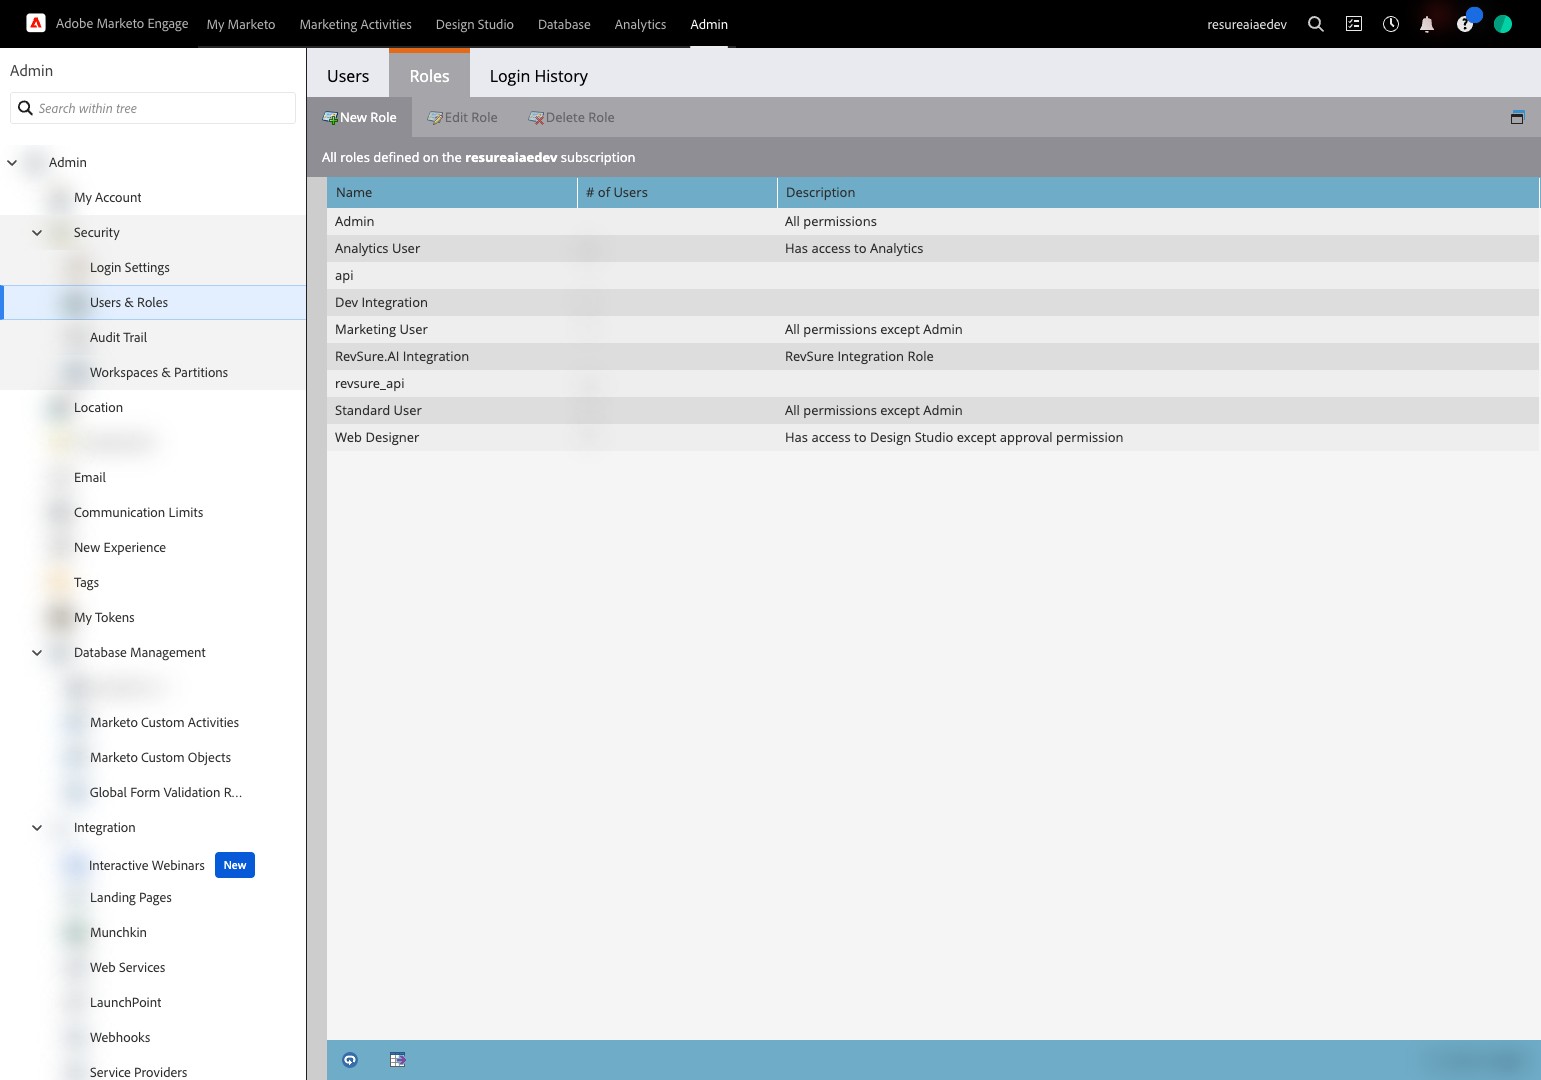
Task: Open Analytics top menu
Action: tap(640, 24)
